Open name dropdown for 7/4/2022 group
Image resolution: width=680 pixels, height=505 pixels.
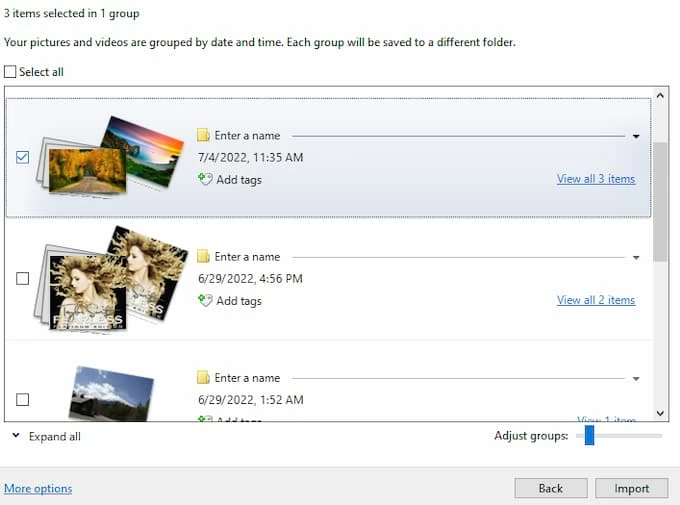pos(636,136)
